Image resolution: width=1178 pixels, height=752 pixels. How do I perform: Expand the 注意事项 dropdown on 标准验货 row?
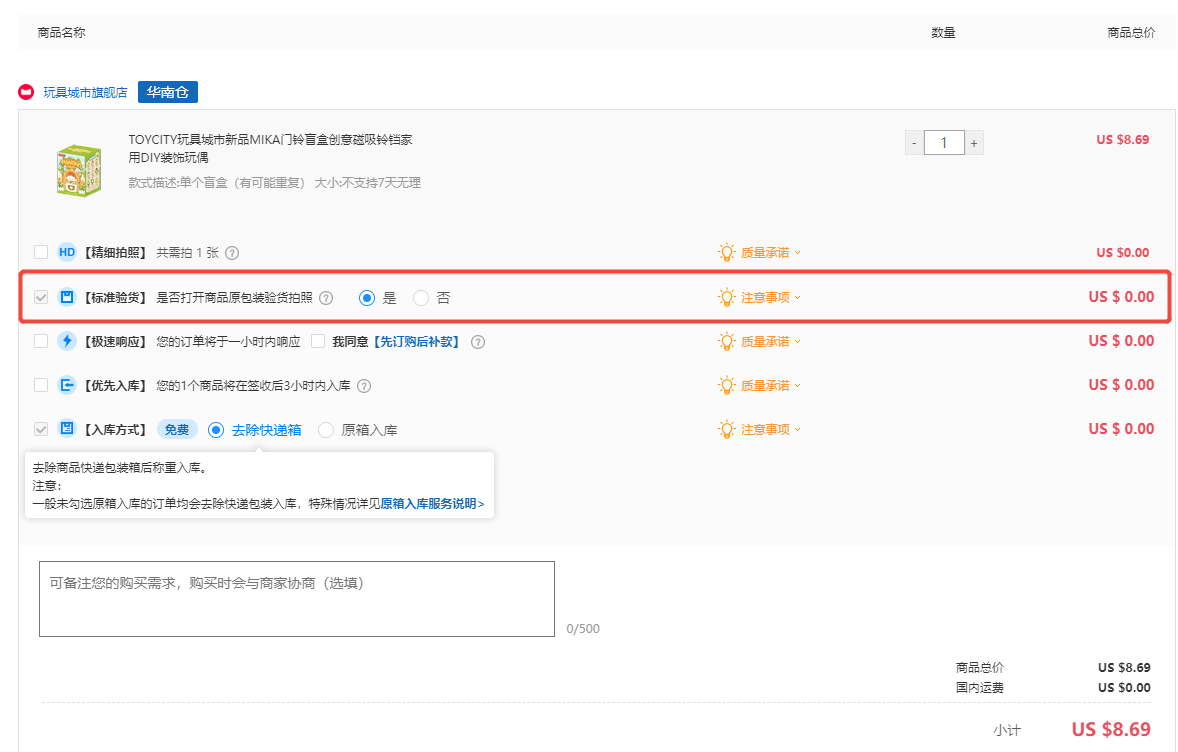click(765, 297)
